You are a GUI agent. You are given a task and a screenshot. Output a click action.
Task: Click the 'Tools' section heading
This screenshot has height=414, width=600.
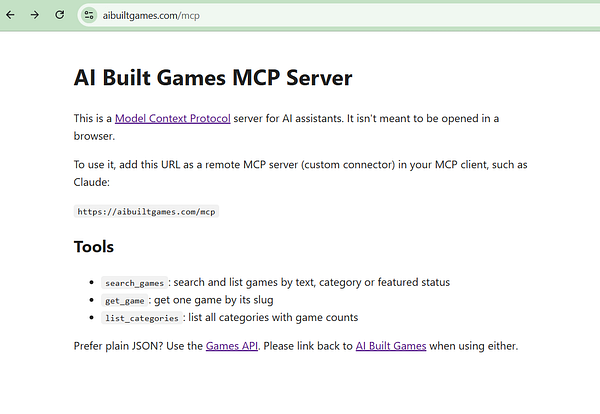click(94, 247)
